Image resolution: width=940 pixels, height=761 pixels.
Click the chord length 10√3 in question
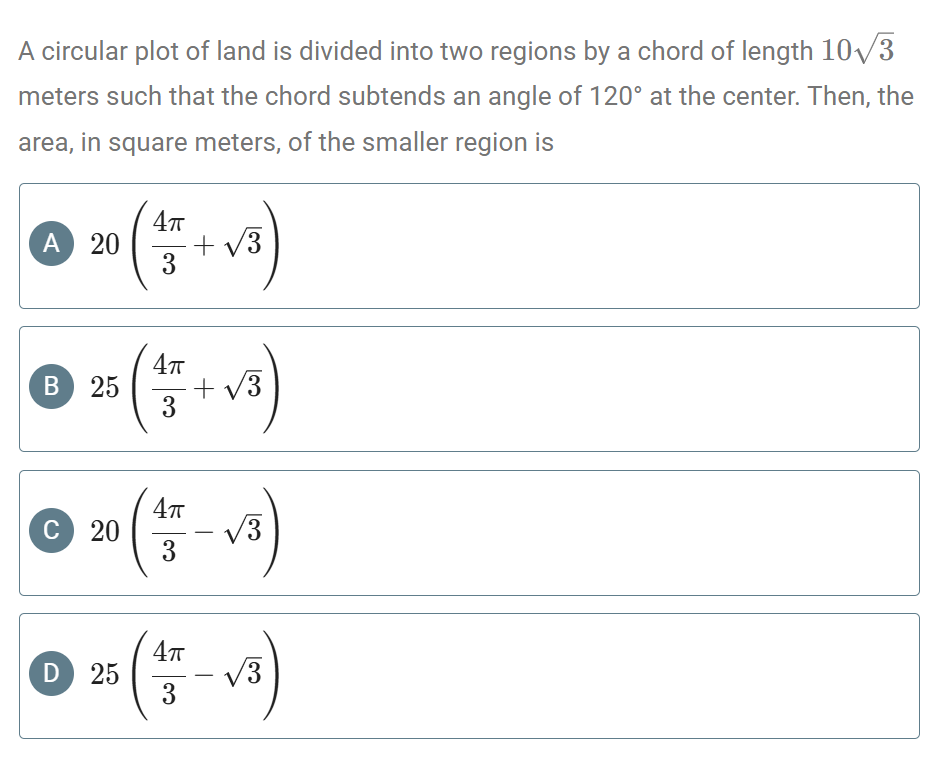coord(856,50)
